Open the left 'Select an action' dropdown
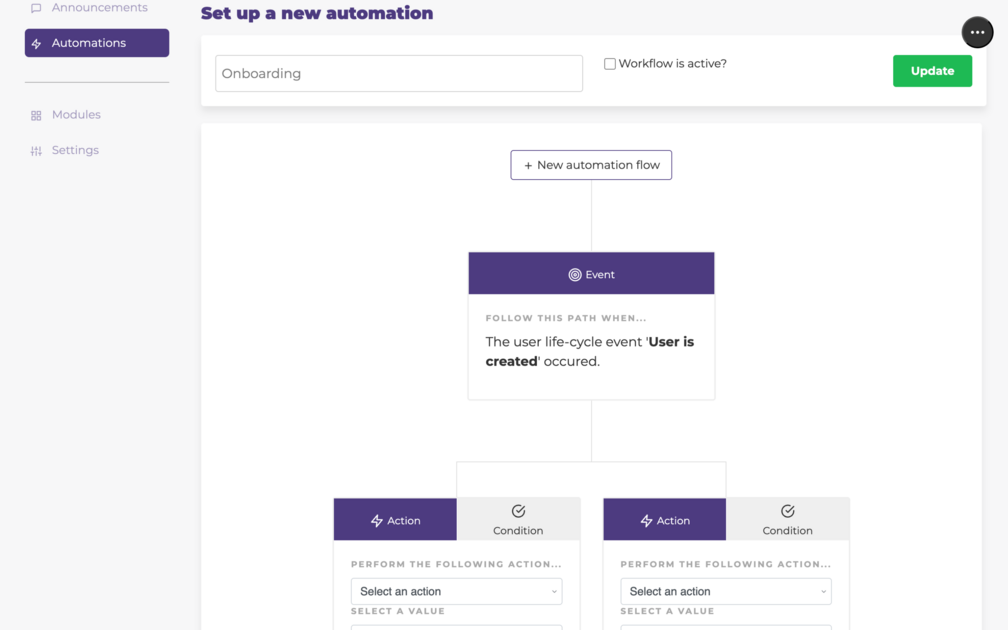The height and width of the screenshot is (630, 1008). click(x=456, y=591)
